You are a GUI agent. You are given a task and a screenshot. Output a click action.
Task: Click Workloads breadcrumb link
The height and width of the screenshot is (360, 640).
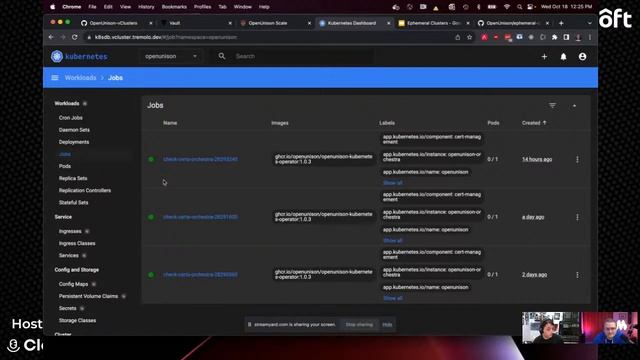pyautogui.click(x=80, y=78)
